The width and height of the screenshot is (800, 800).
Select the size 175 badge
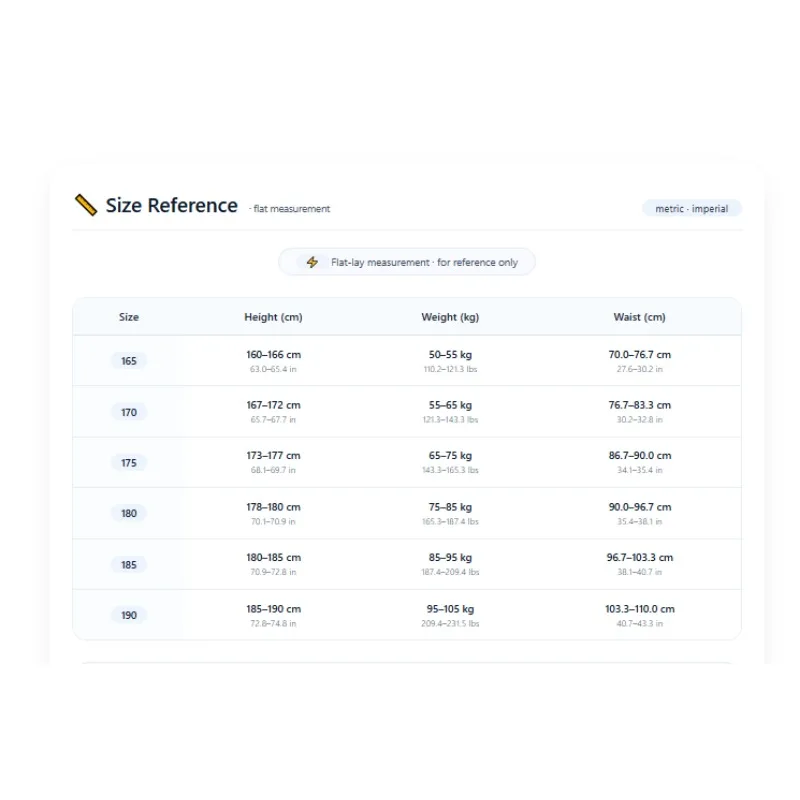pyautogui.click(x=129, y=463)
